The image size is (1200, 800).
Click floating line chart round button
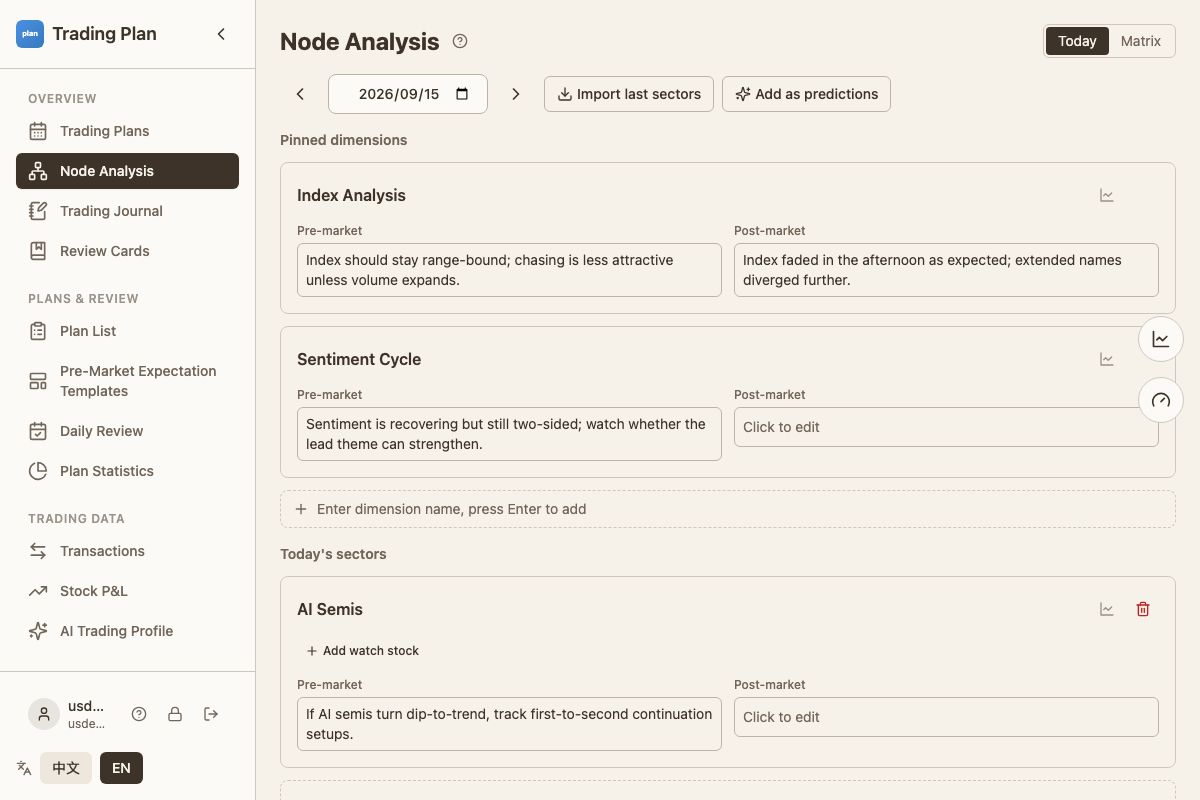[1161, 339]
